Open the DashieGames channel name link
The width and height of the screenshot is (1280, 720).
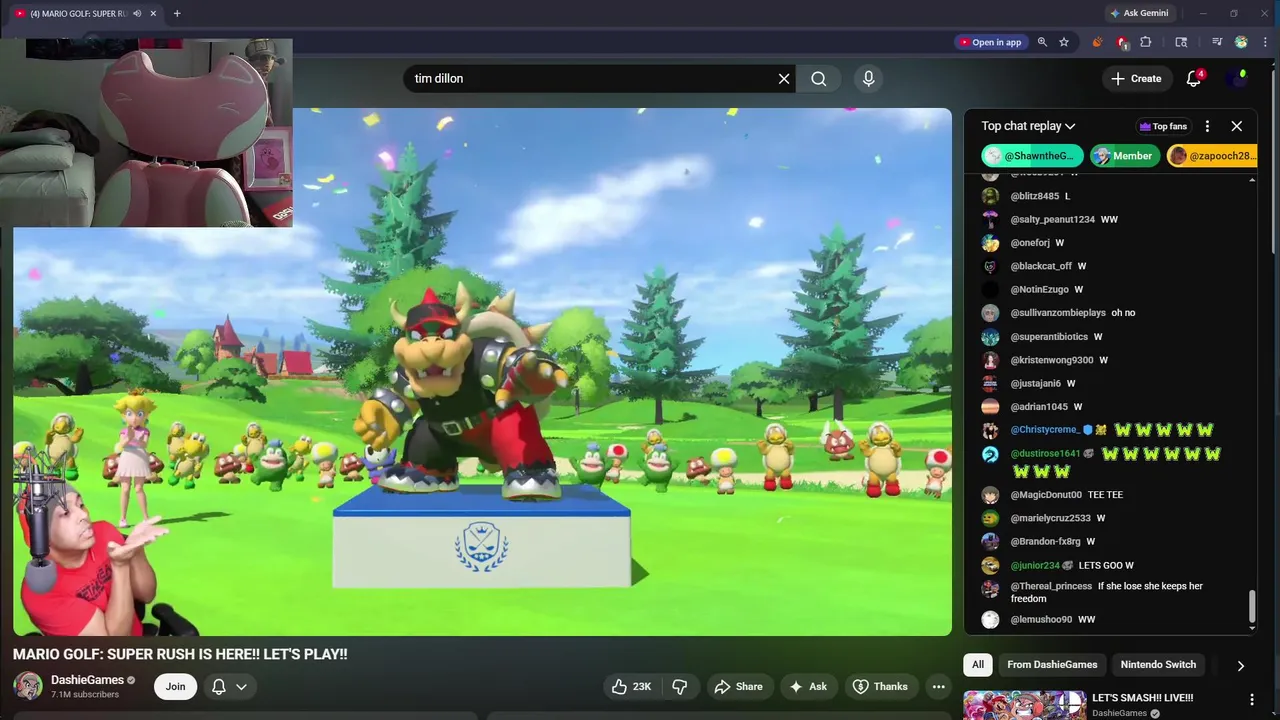pyautogui.click(x=87, y=680)
